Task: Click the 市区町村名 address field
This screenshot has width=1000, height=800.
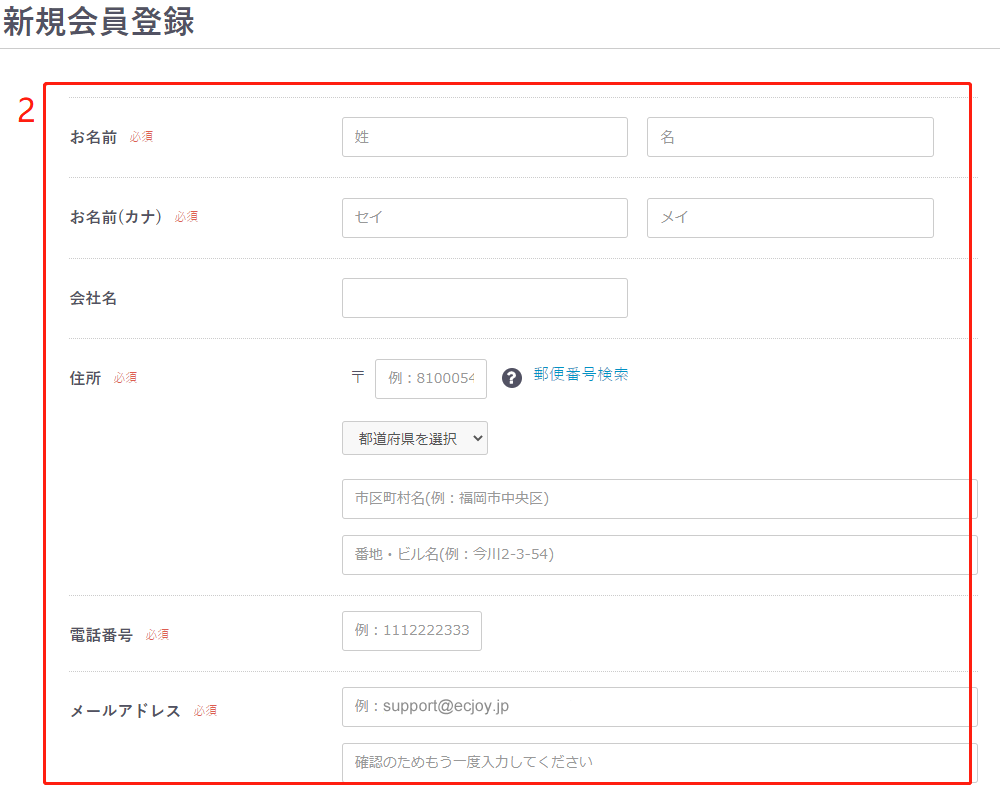Action: (x=658, y=498)
